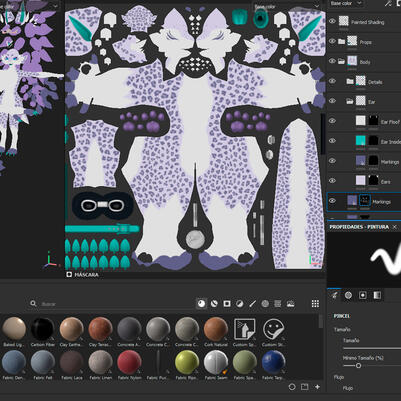The height and width of the screenshot is (401, 401).
Task: Select the Fabric Seam material thumbnail
Action: pyautogui.click(x=216, y=362)
